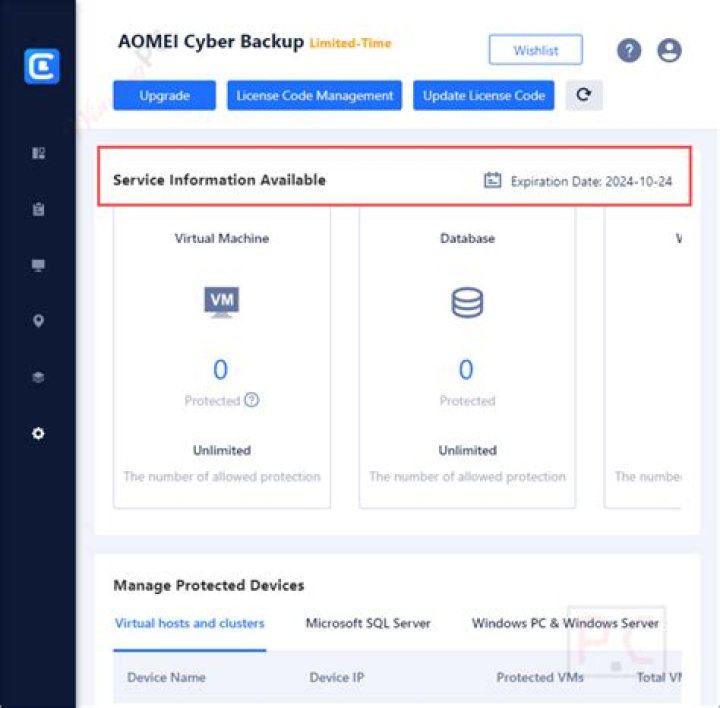Open the location pin icon in sidebar
Screen dimensions: 720x708
tap(39, 321)
